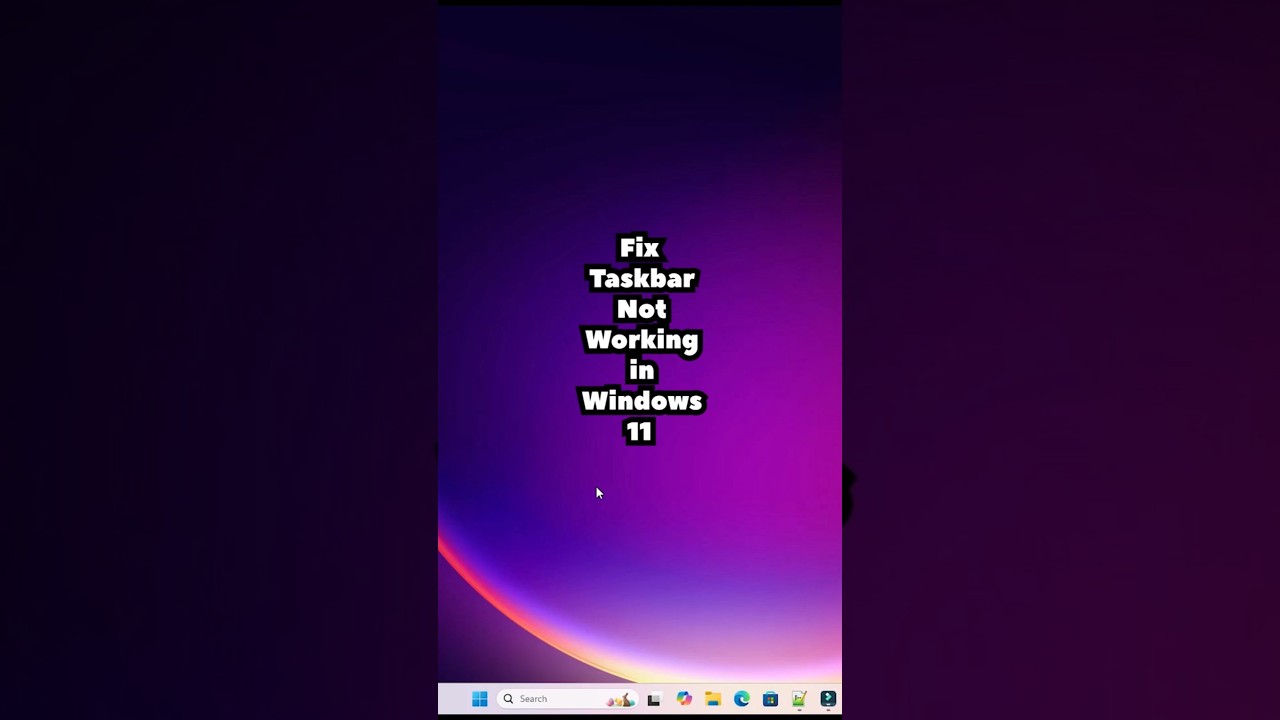
Task: Click the taskbar Search box
Action: (x=568, y=699)
